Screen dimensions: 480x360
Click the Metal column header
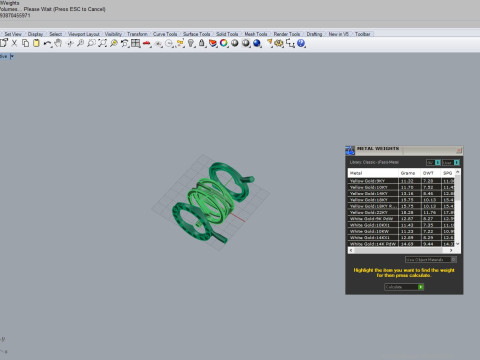tap(373, 173)
